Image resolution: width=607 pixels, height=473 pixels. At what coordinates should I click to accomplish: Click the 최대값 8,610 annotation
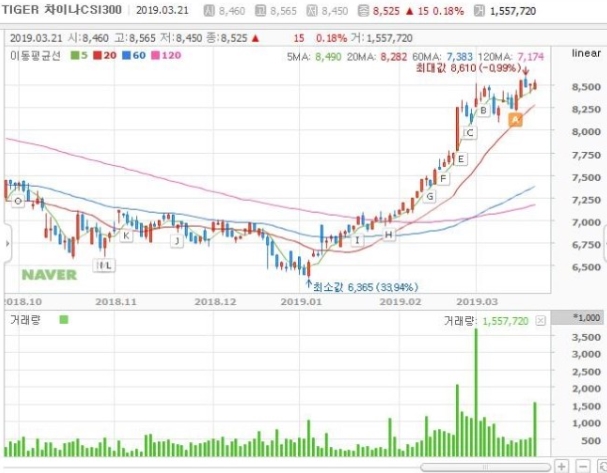pyautogui.click(x=468, y=69)
